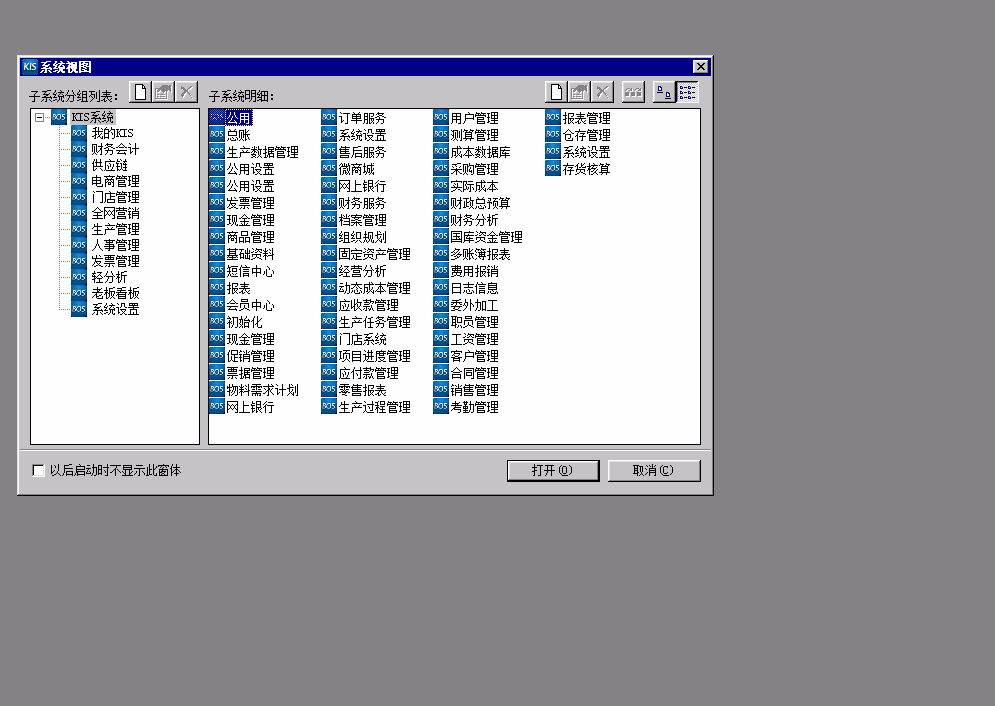Select 初始化 in detail list
Image resolution: width=995 pixels, height=706 pixels.
pos(244,322)
